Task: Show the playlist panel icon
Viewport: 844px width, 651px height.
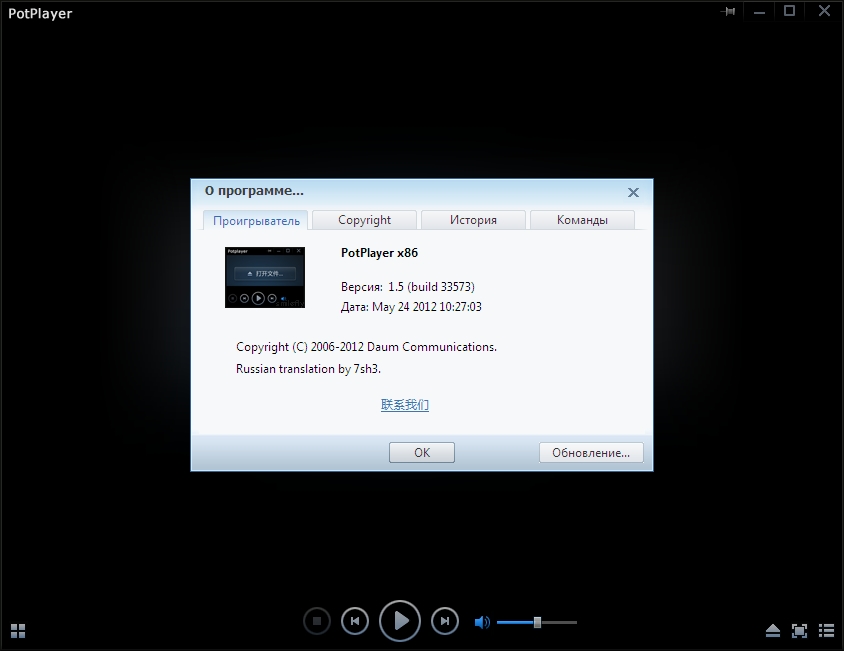Action: coord(826,631)
